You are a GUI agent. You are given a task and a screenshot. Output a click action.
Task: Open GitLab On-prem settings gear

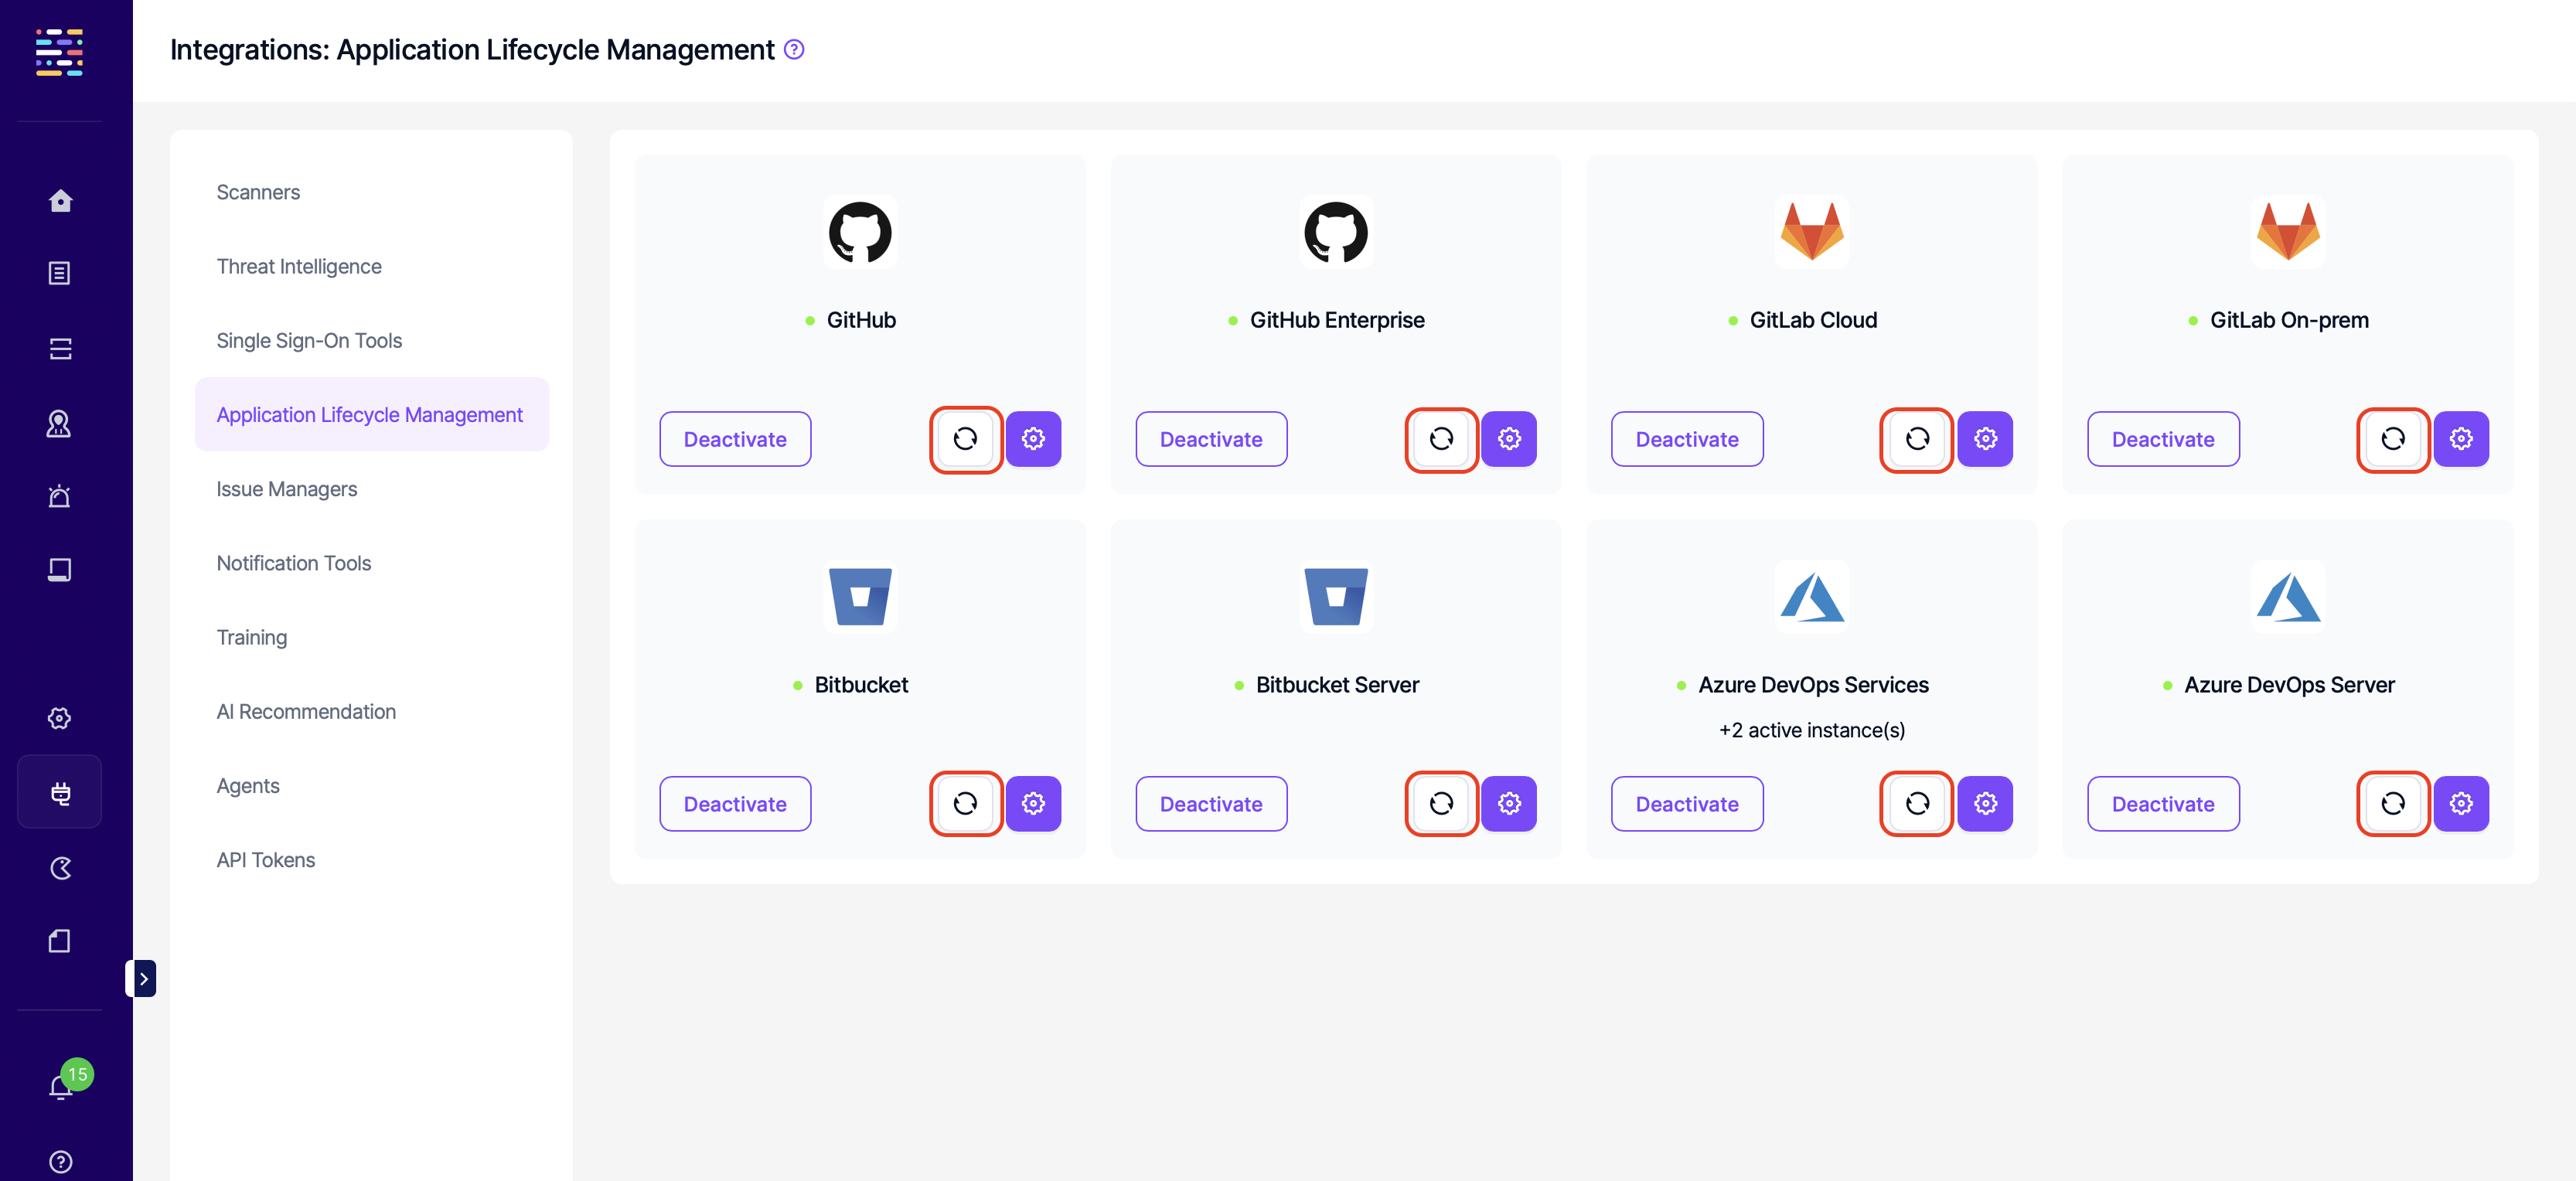pos(2461,439)
